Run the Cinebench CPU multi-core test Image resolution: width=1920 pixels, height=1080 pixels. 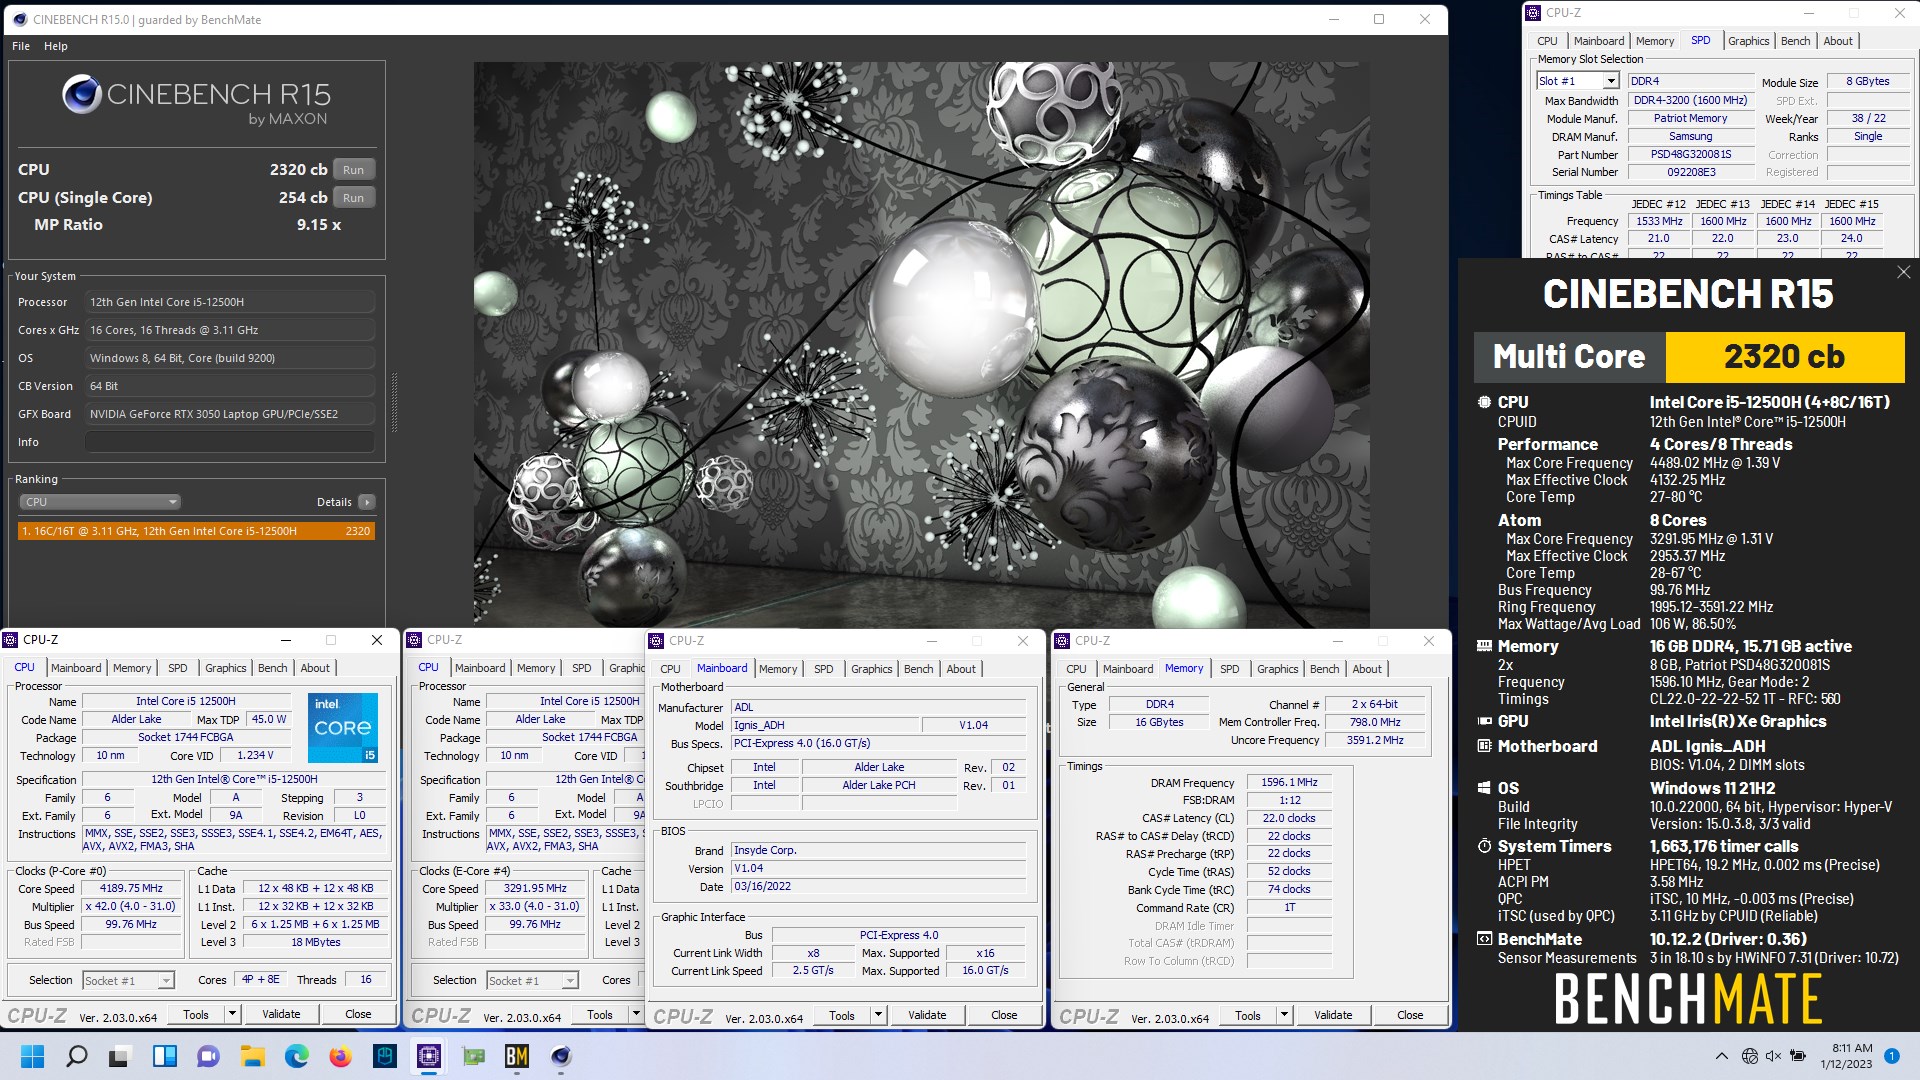[354, 170]
